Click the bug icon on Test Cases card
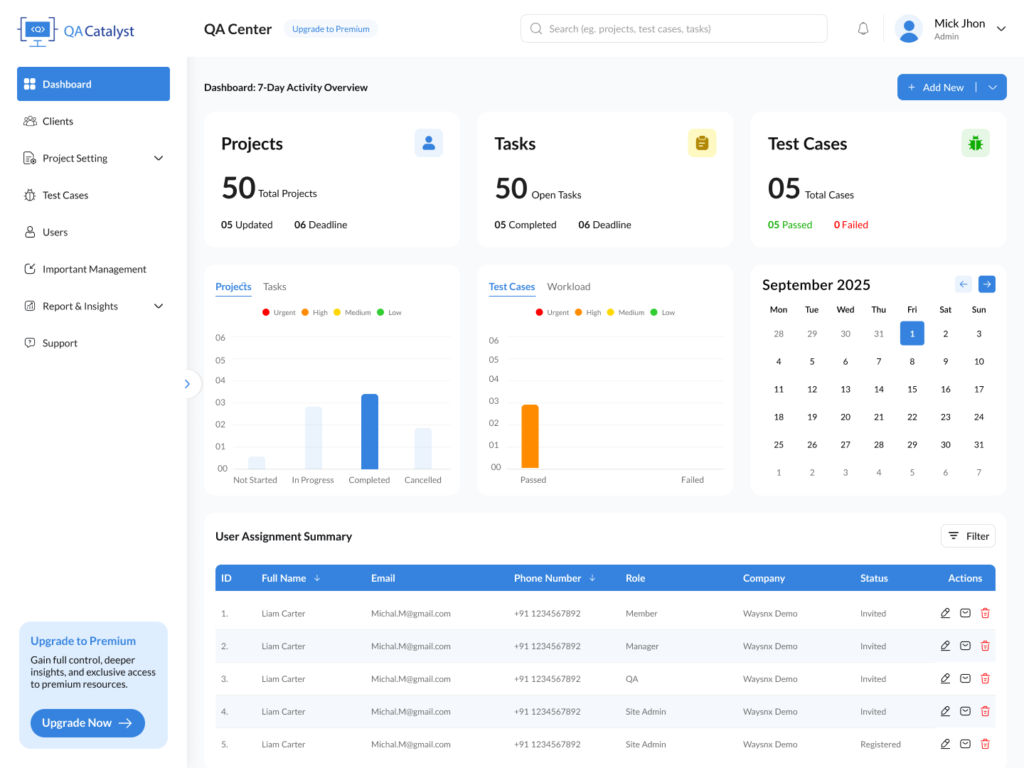Image resolution: width=1024 pixels, height=768 pixels. click(x=975, y=143)
